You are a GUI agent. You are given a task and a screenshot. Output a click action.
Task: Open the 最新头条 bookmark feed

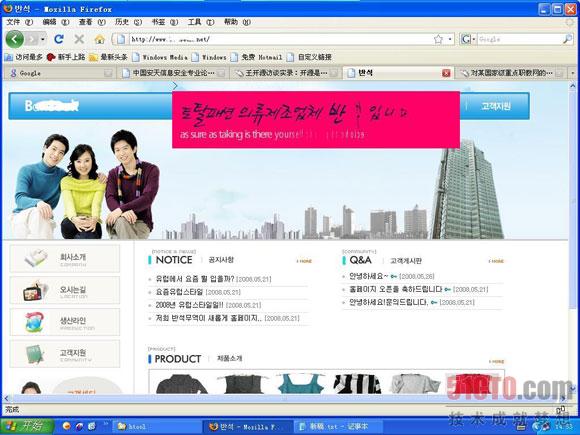click(108, 57)
